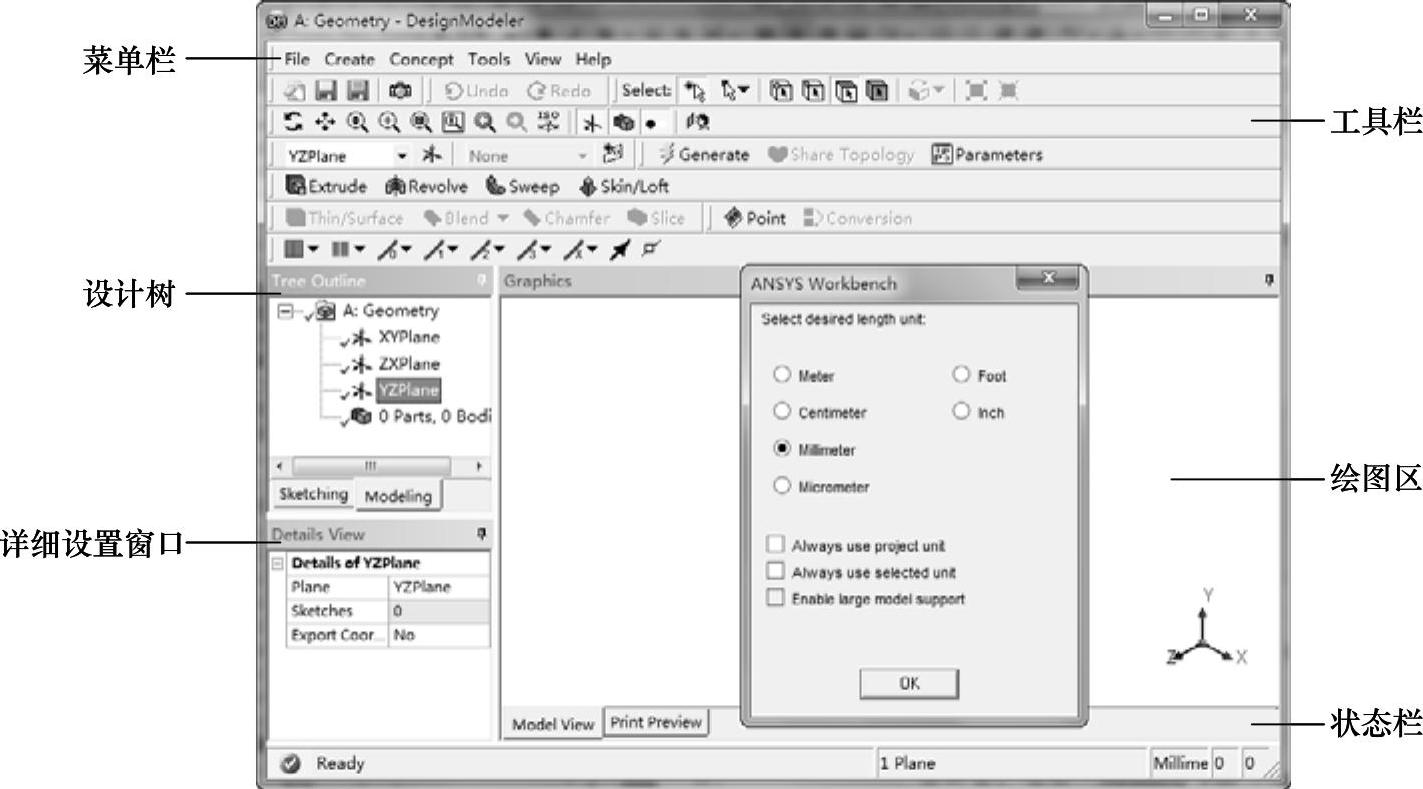Click the ISO isometric view icon
The width and height of the screenshot is (1423, 789).
[546, 123]
